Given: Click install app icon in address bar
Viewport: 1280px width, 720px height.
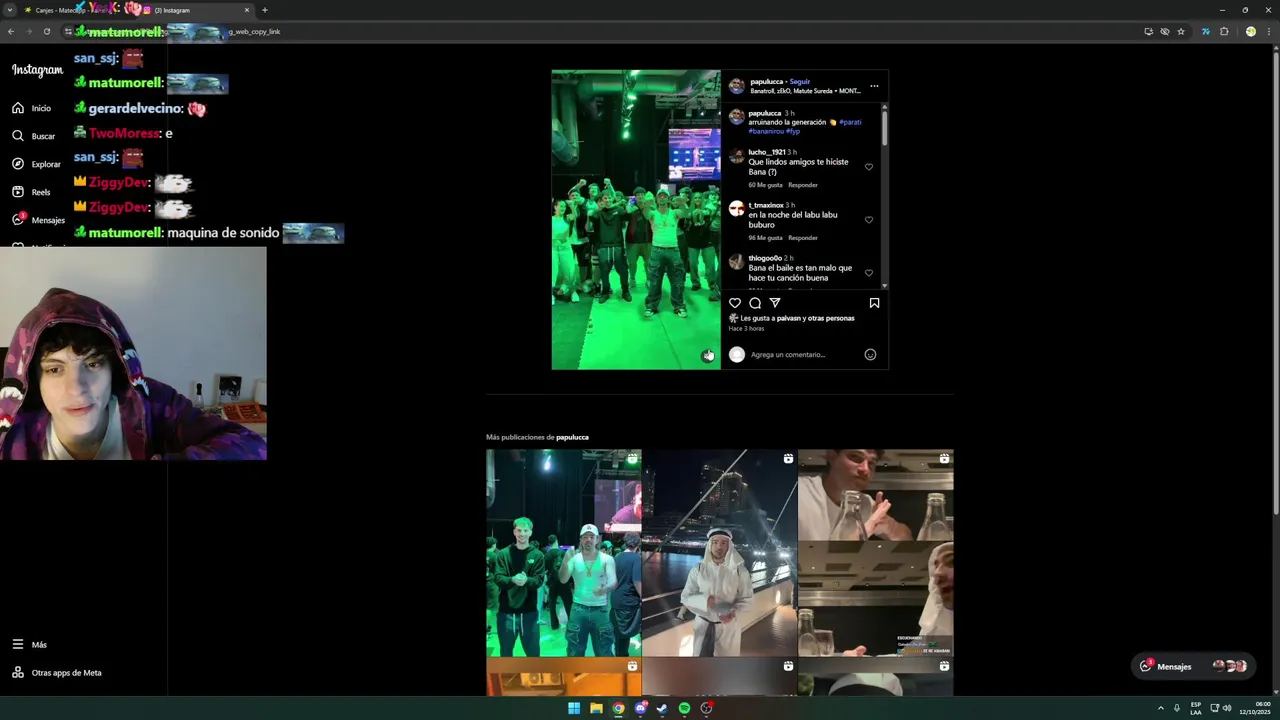Looking at the screenshot, I should pos(1148,31).
